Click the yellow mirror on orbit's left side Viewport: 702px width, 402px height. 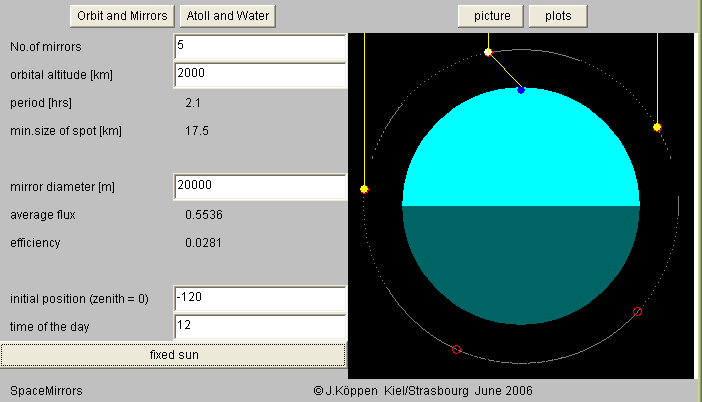tap(364, 188)
